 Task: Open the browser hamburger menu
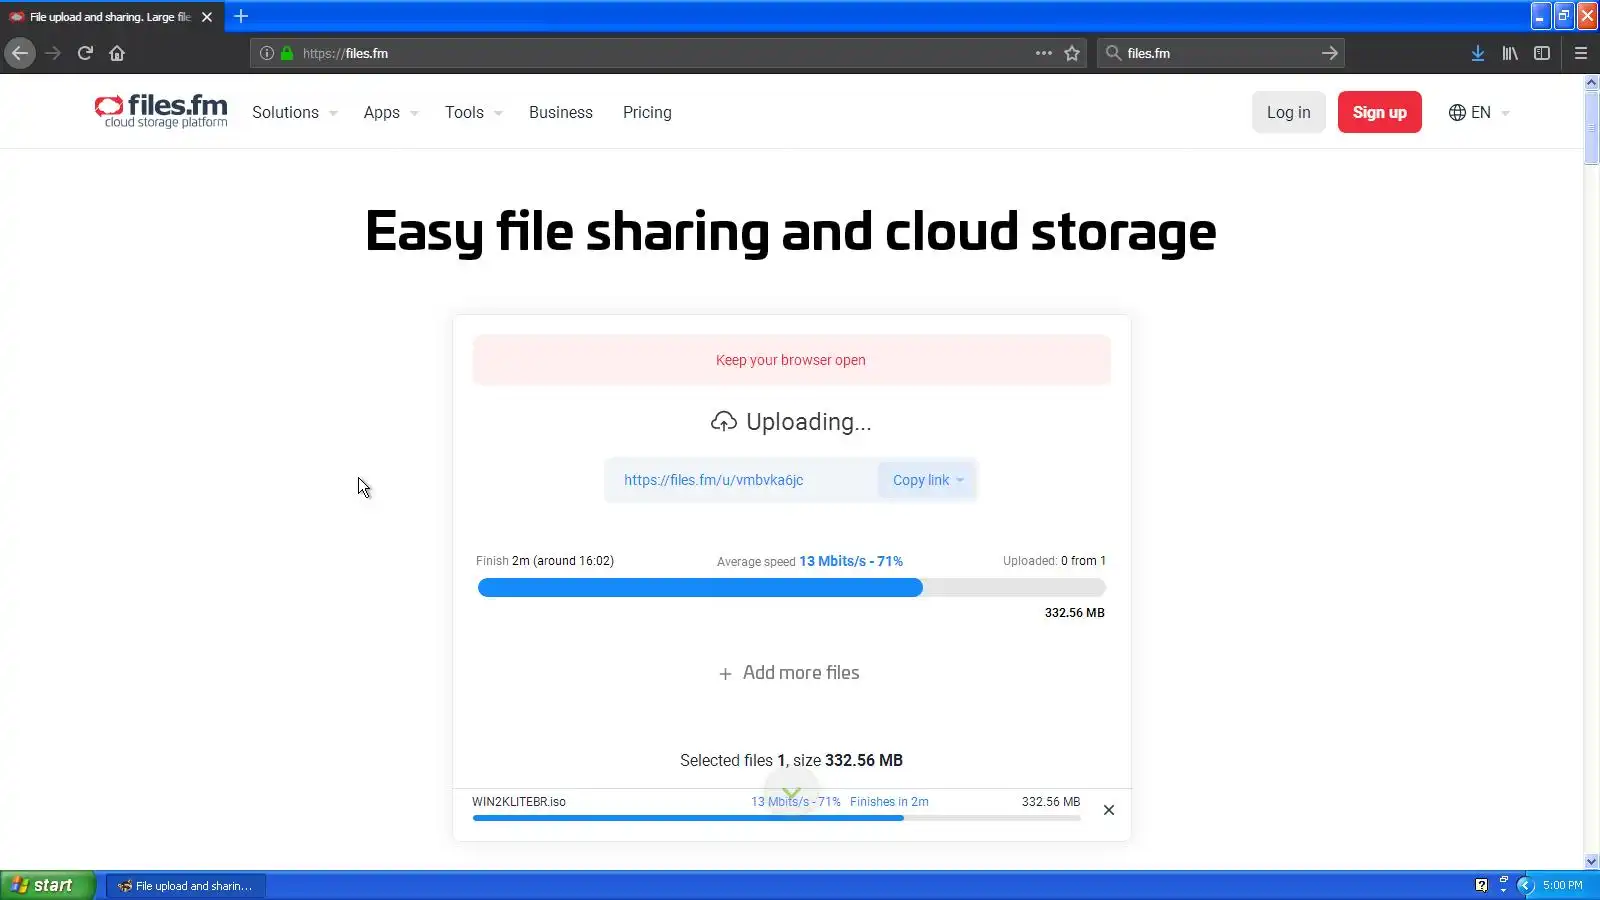pyautogui.click(x=1581, y=53)
